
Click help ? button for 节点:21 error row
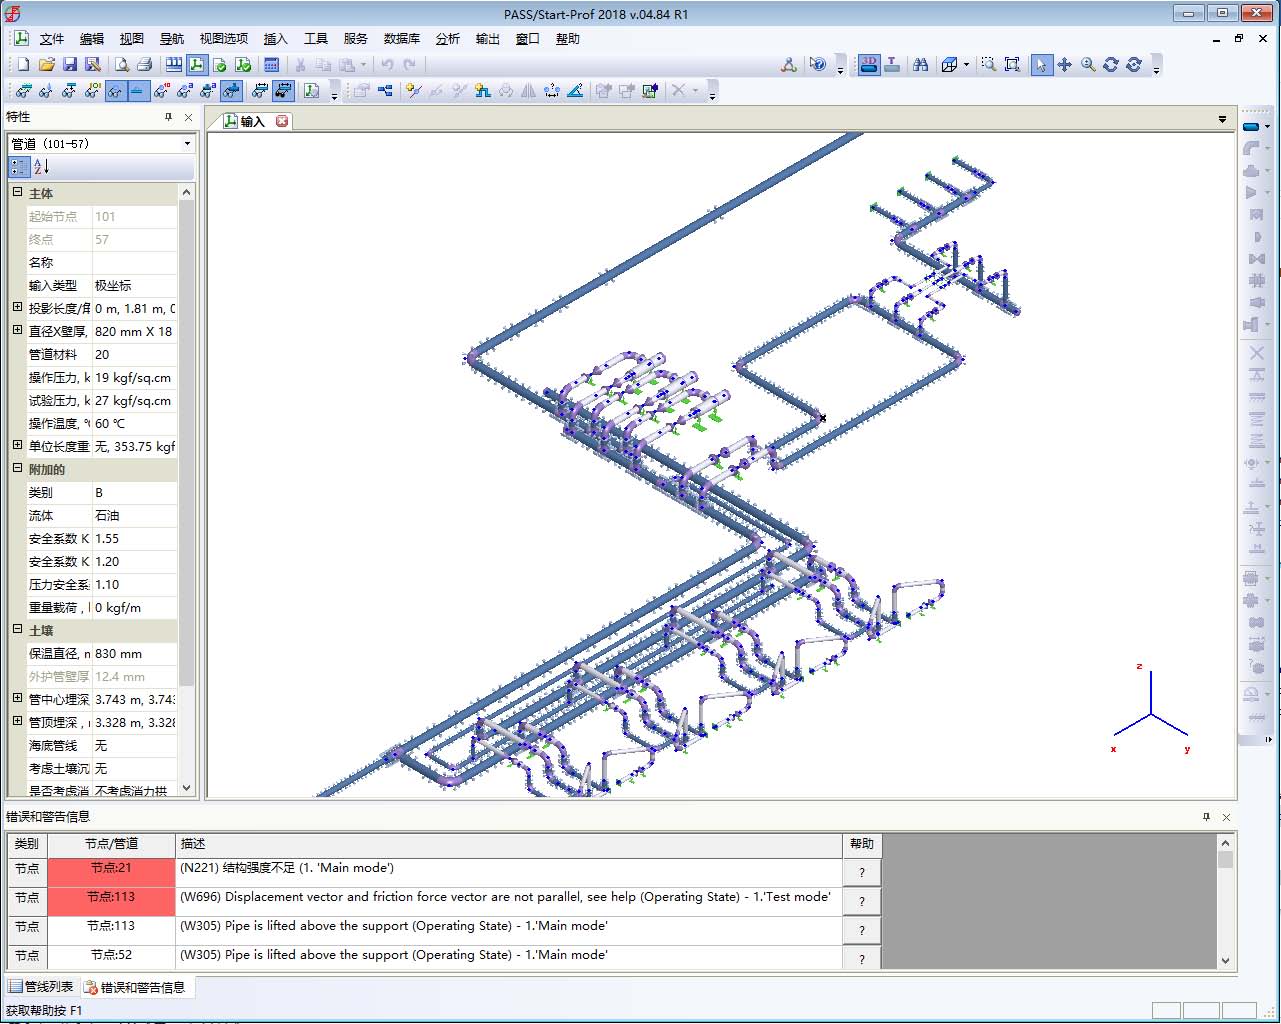point(862,872)
